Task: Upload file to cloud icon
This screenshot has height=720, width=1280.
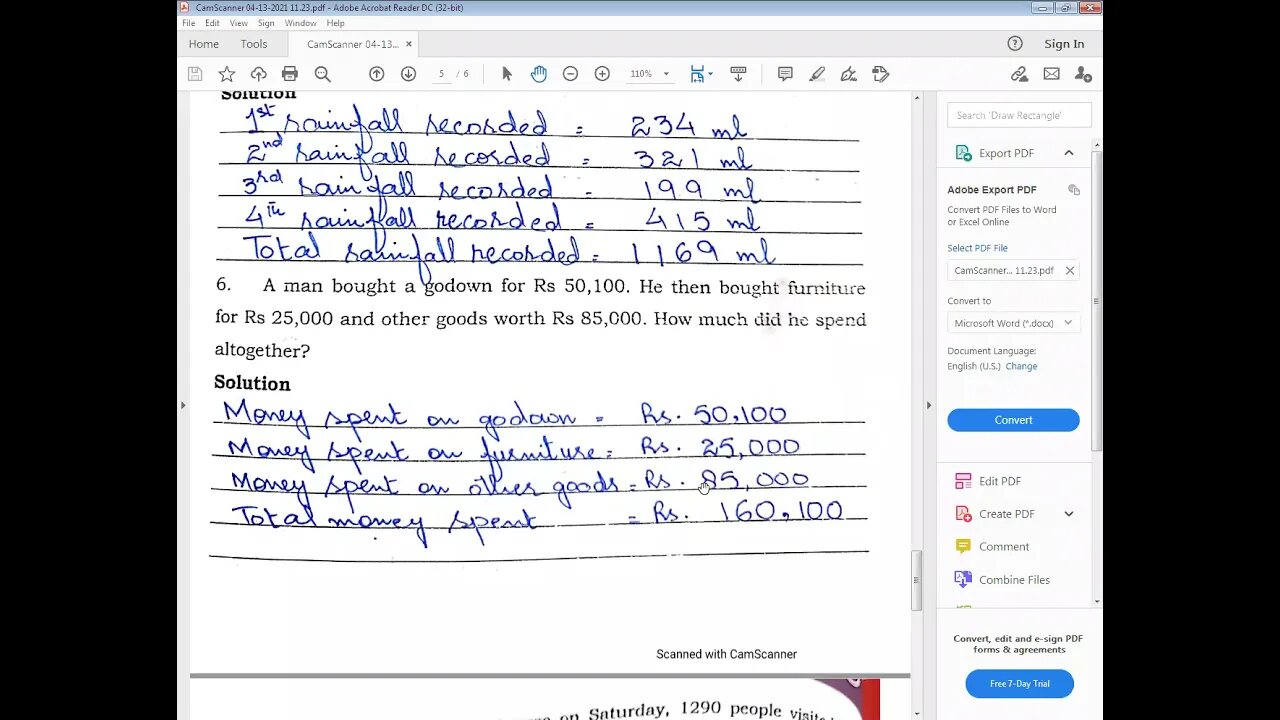Action: pyautogui.click(x=258, y=74)
